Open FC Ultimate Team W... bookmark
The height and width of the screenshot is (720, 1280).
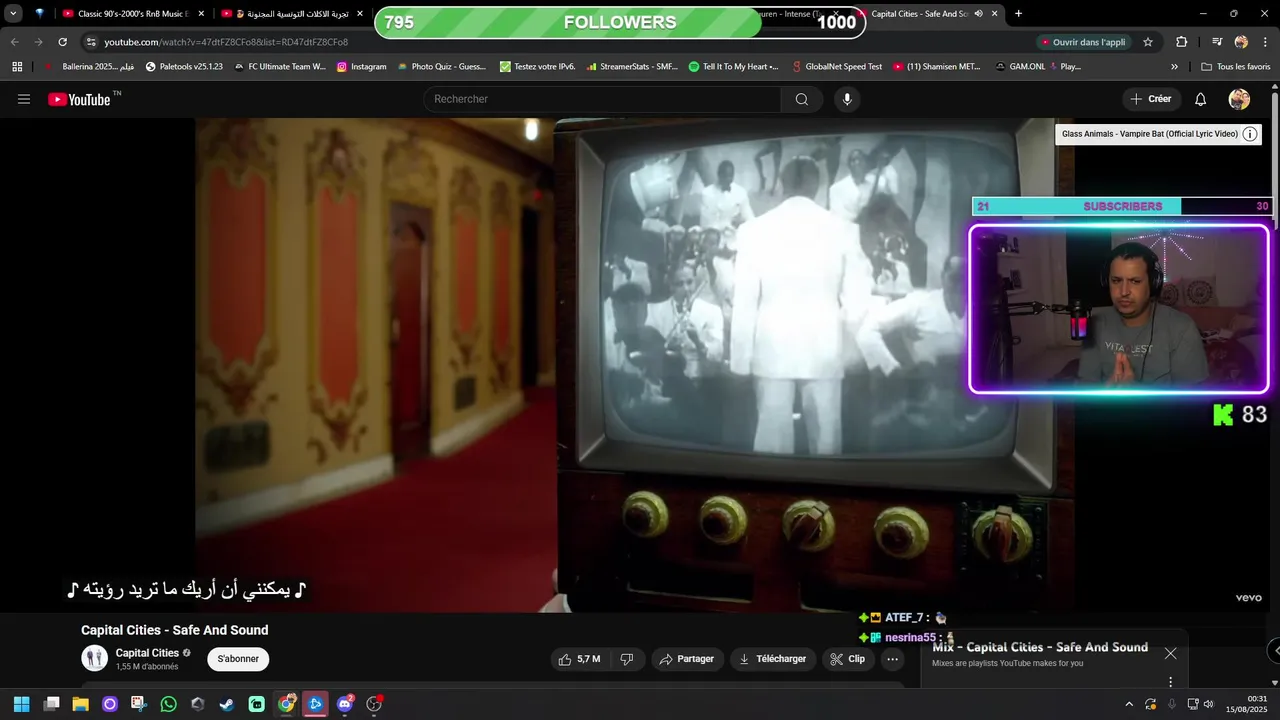(280, 67)
